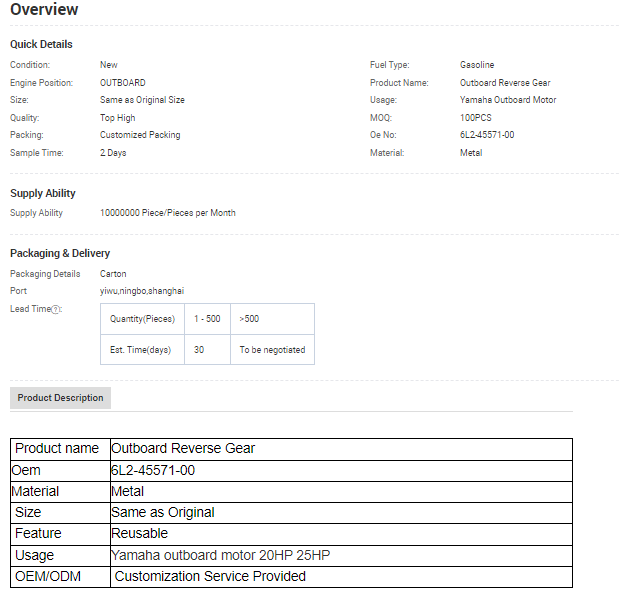Click the 30 estimated days cell

click(199, 350)
